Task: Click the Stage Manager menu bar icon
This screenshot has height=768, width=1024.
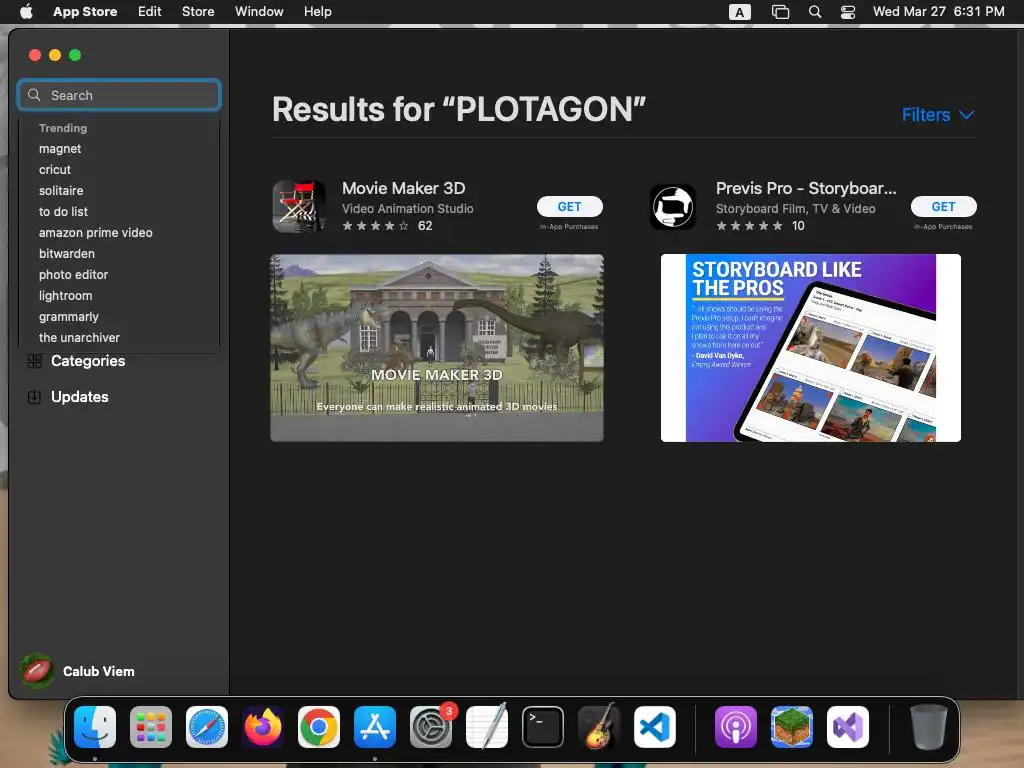Action: (780, 12)
